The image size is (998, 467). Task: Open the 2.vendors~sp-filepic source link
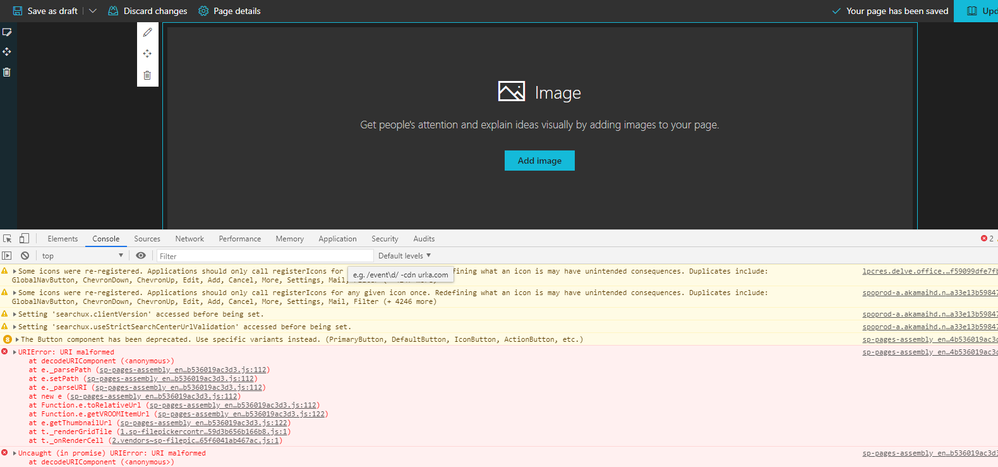(195, 440)
